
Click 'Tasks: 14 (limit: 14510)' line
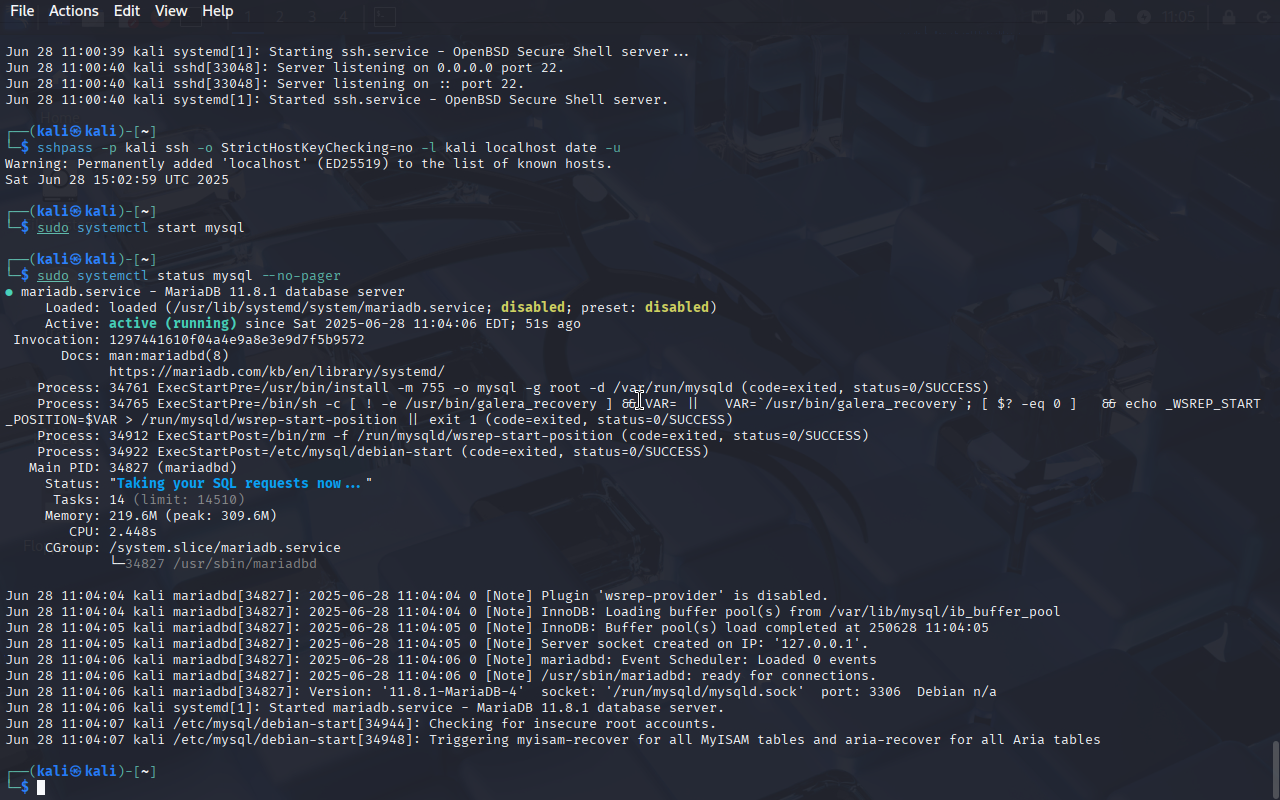(x=149, y=500)
